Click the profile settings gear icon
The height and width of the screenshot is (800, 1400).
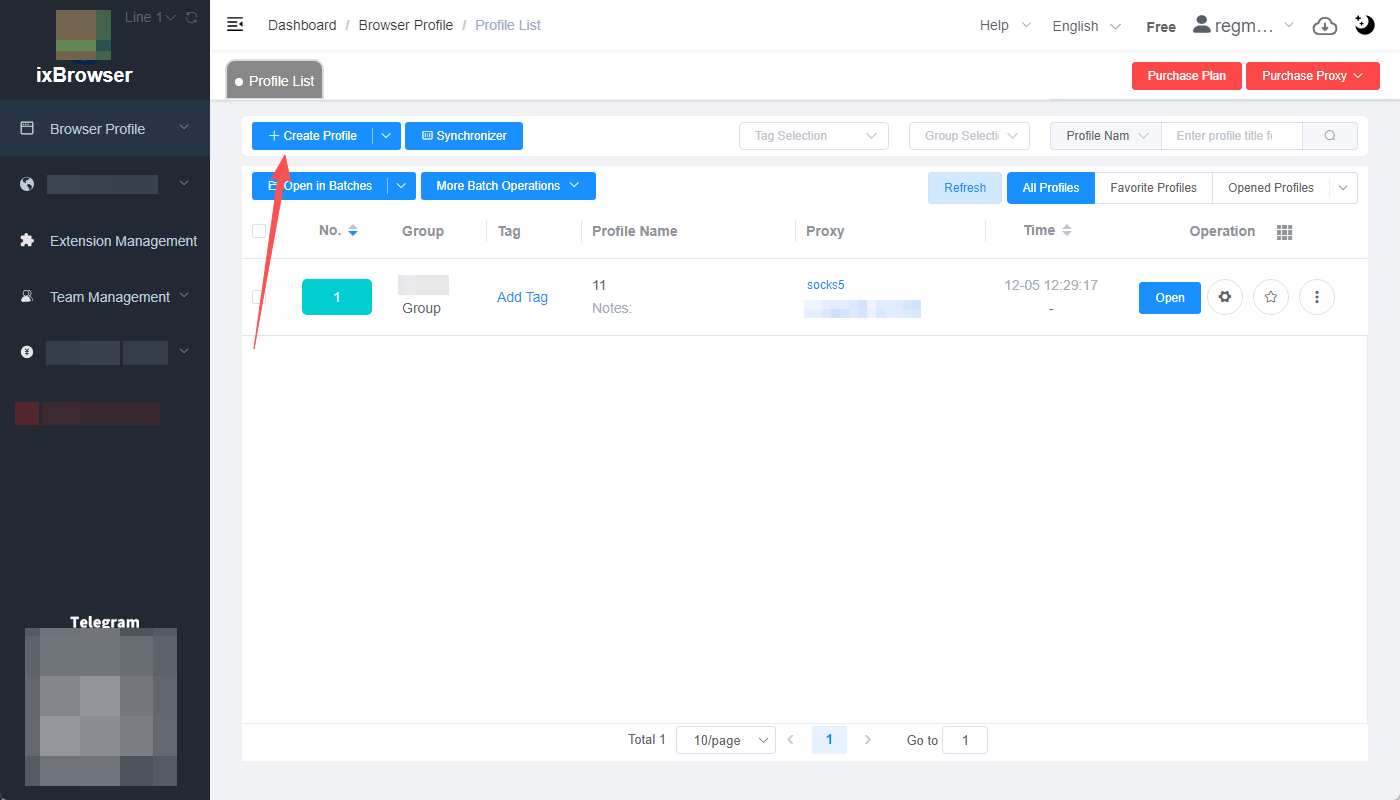[x=1225, y=297]
